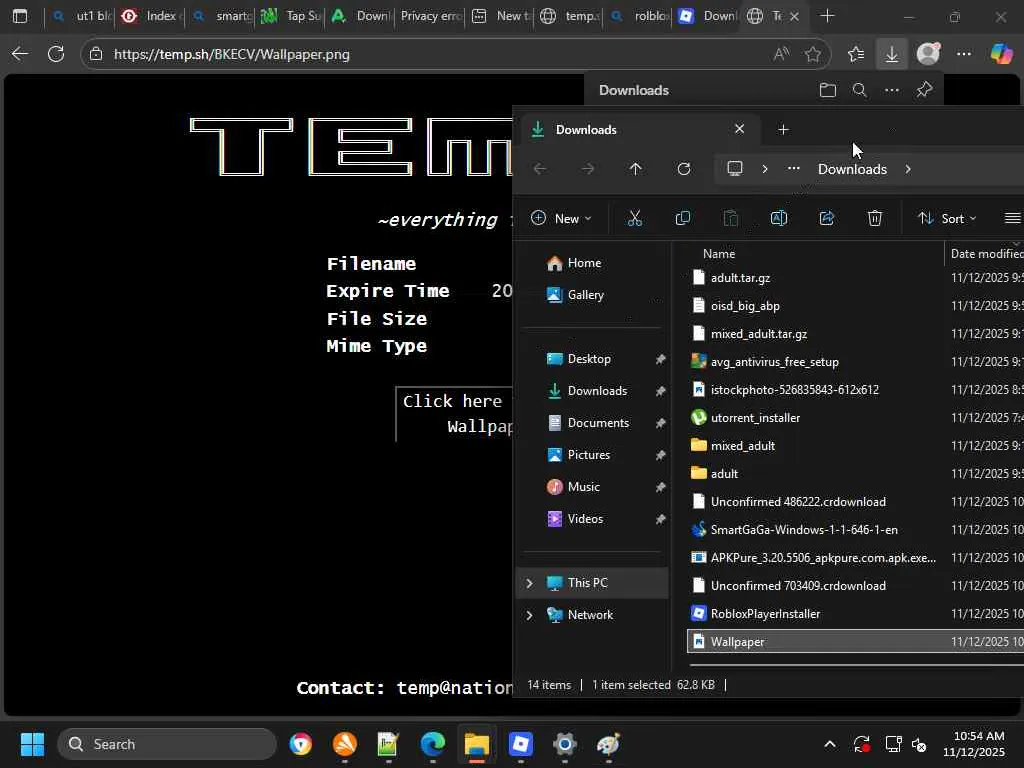Viewport: 1024px width, 768px height.
Task: Open a new Edge browser tab
Action: pos(827,16)
